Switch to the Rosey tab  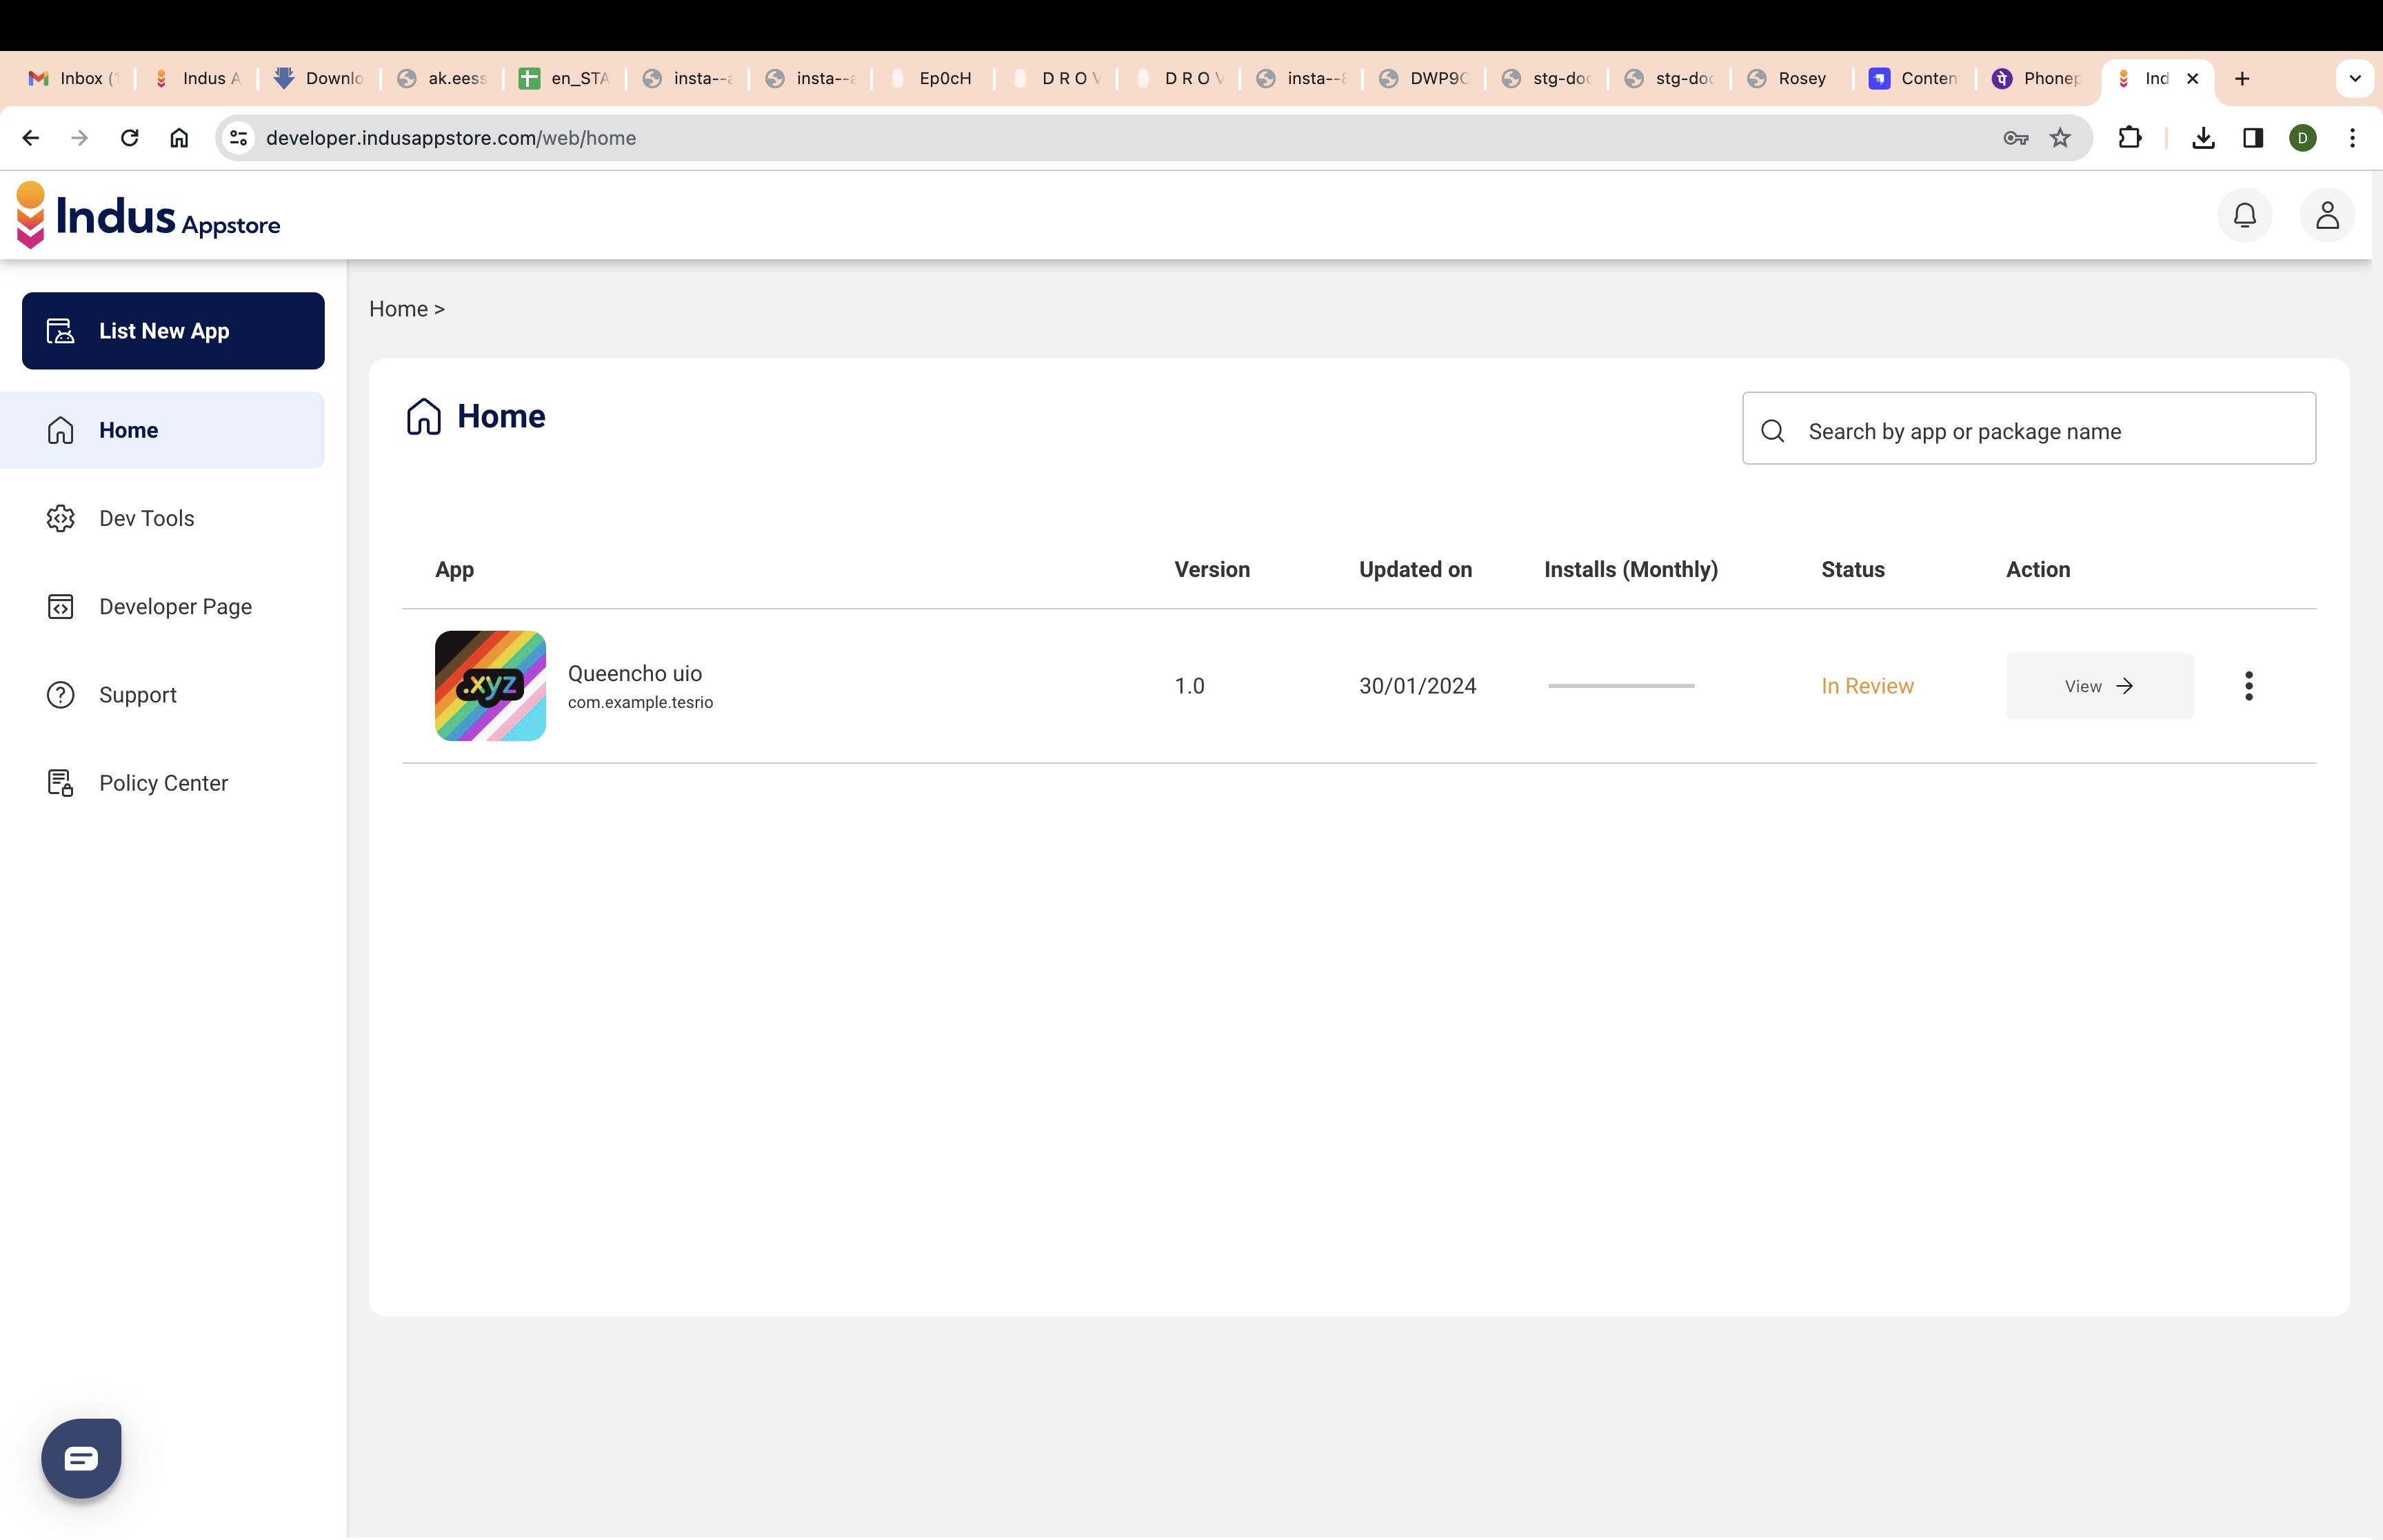(x=1792, y=78)
